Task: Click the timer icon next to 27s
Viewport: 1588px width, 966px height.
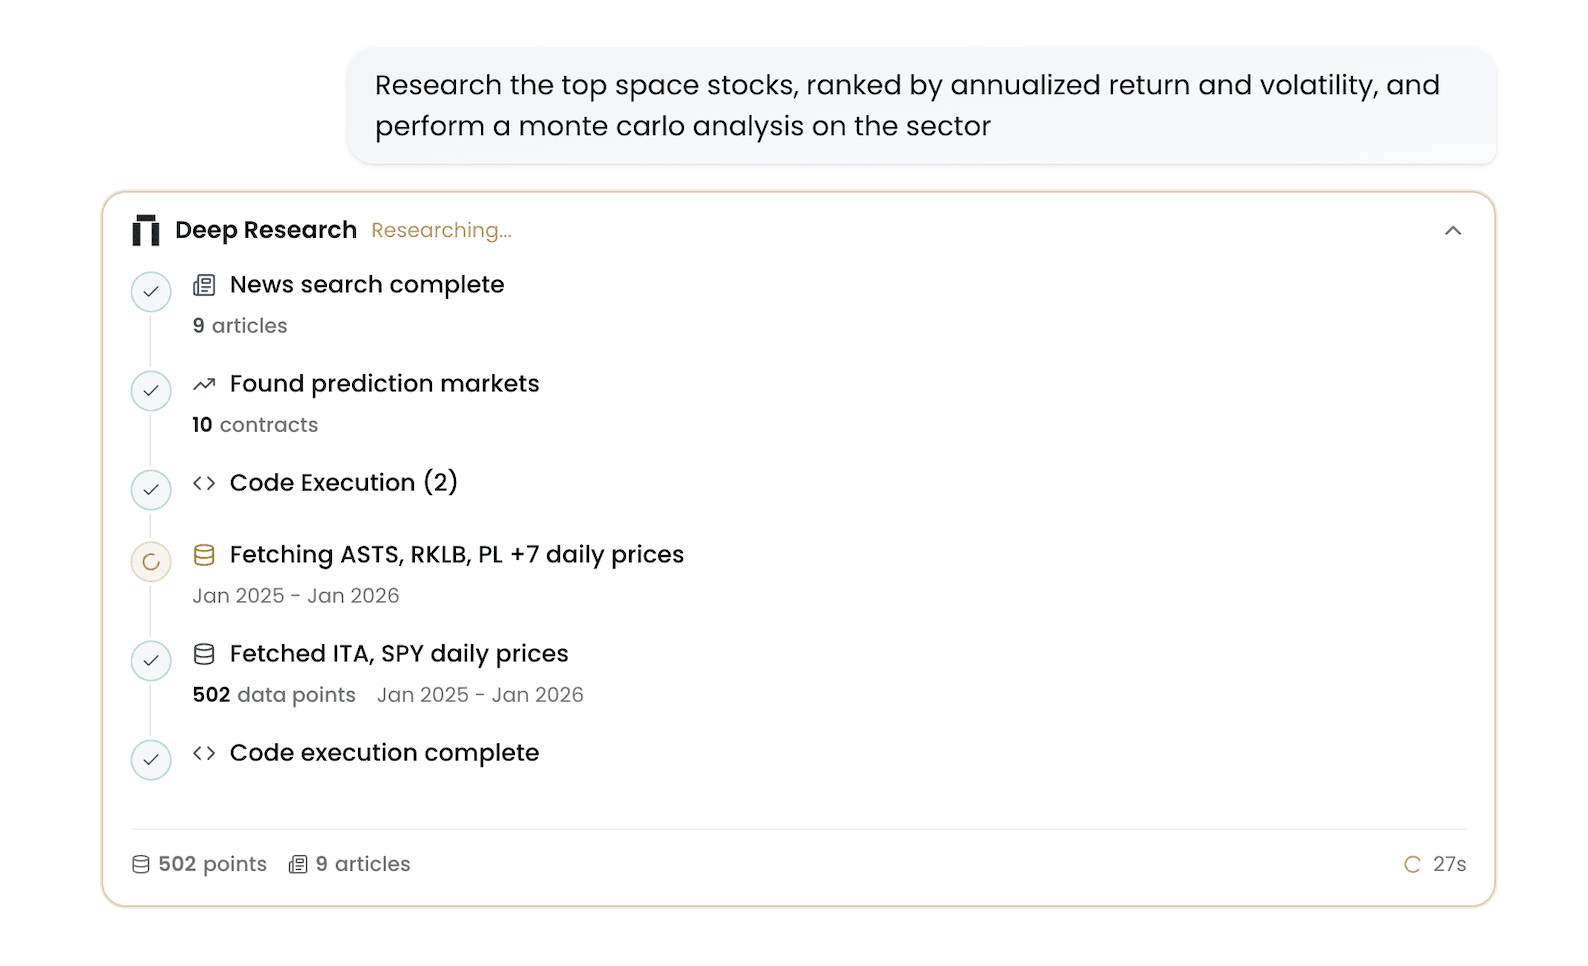Action: click(x=1412, y=863)
